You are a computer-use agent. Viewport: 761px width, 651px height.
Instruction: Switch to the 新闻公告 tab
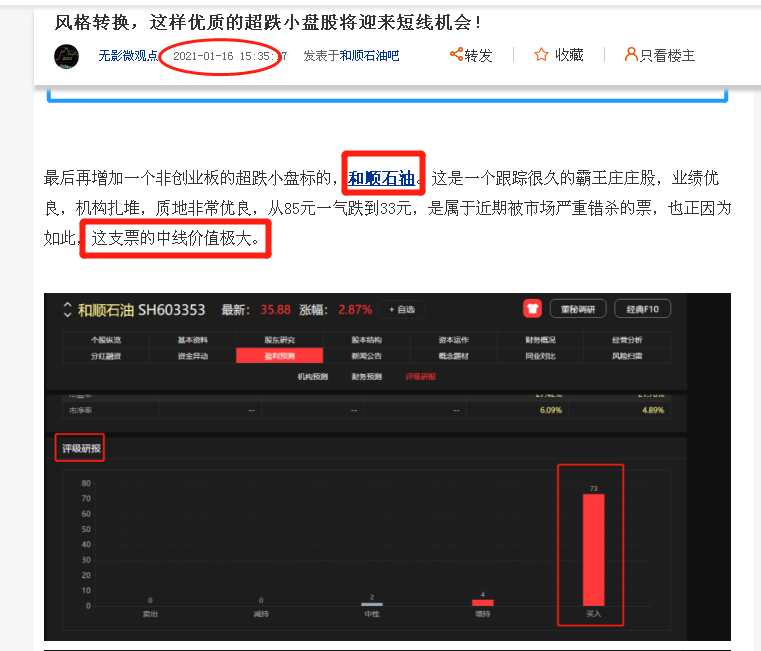(366, 356)
